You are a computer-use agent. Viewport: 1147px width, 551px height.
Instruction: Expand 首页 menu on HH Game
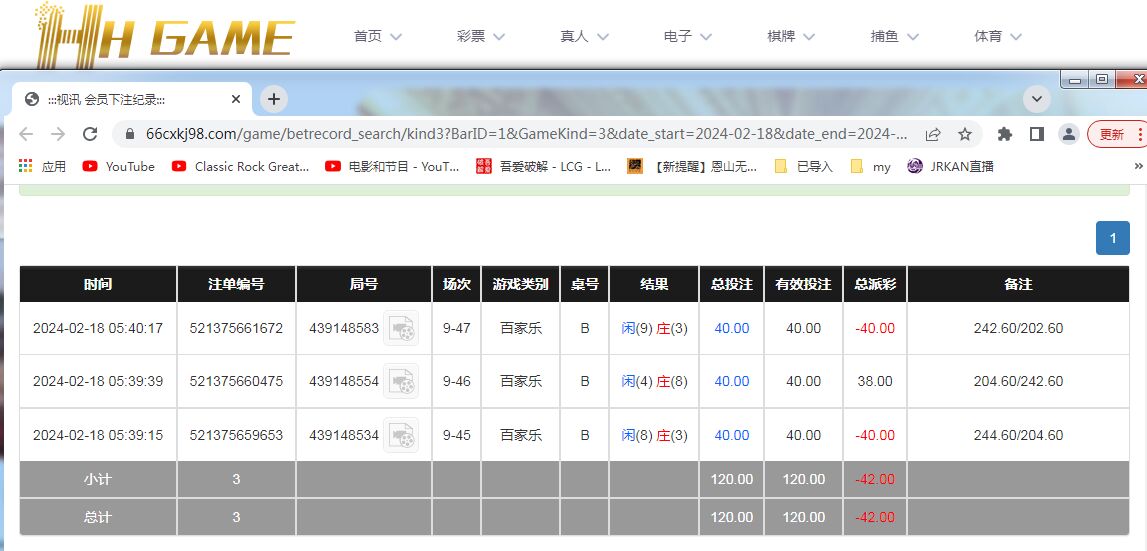[x=377, y=36]
